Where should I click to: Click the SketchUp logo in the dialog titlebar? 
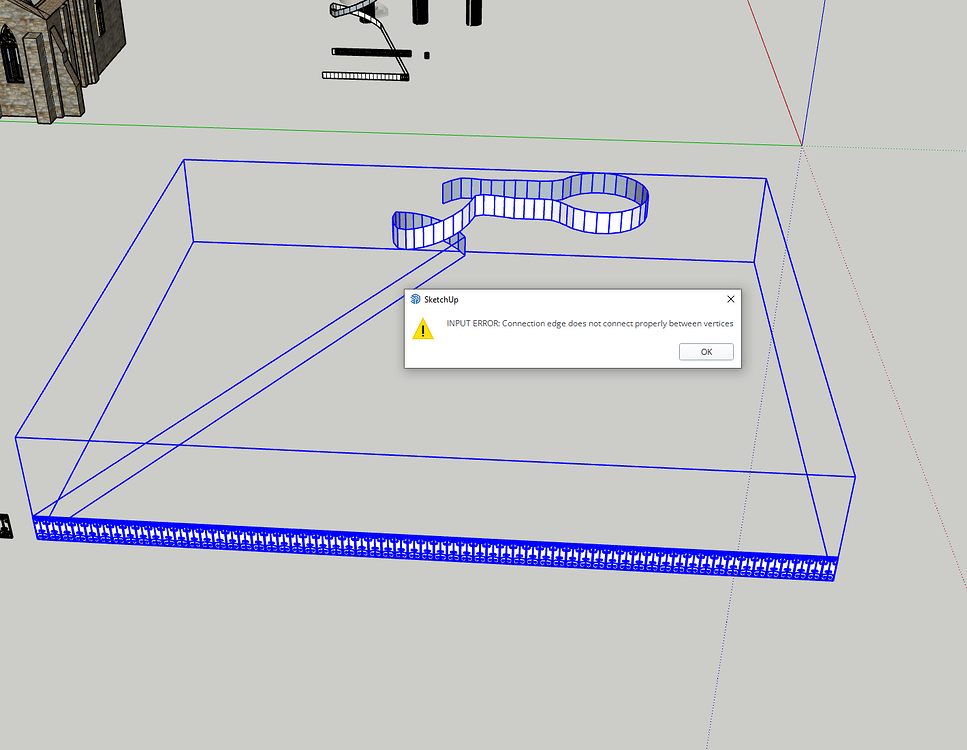pyautogui.click(x=414, y=297)
